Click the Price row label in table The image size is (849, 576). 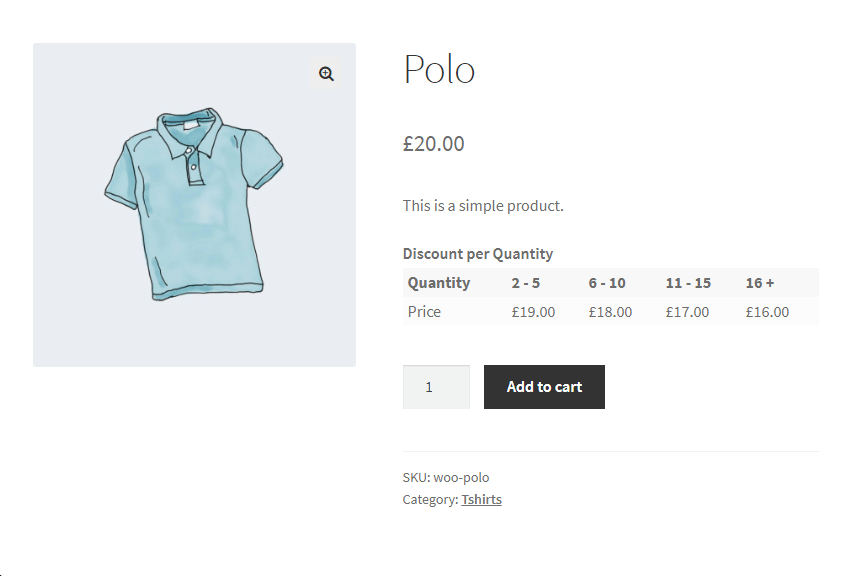coord(424,312)
